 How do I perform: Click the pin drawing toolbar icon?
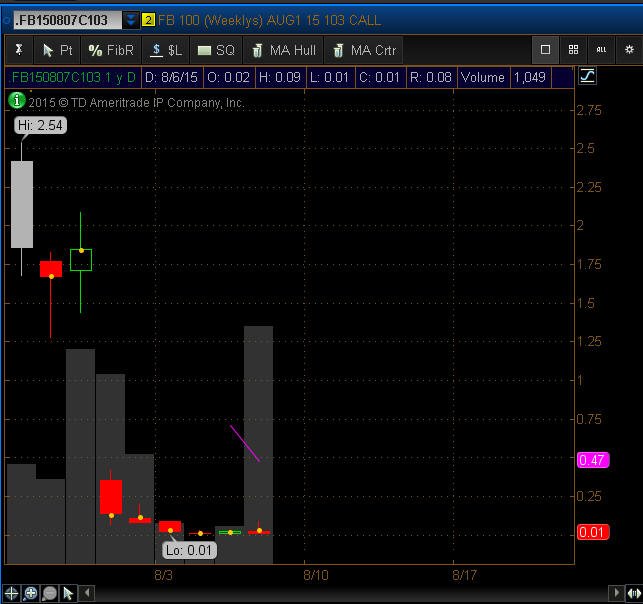tap(19, 50)
